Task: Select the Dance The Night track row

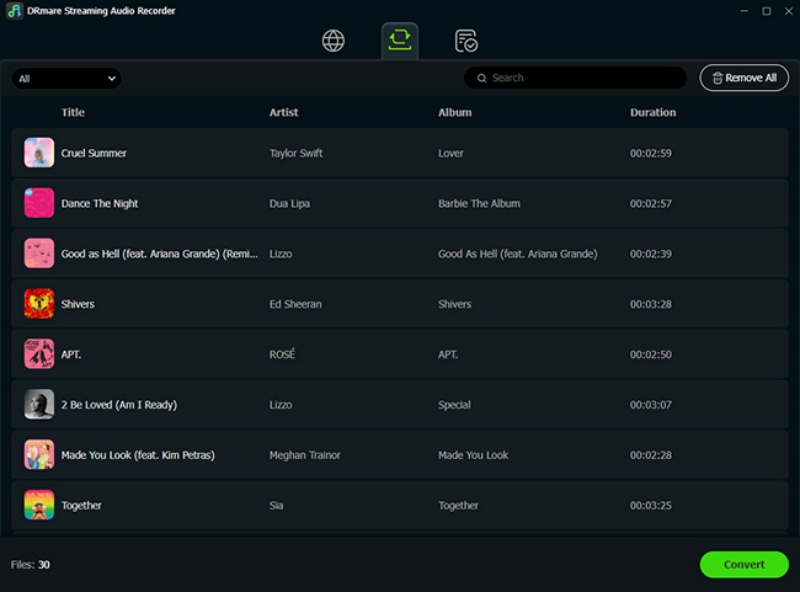Action: tap(400, 203)
